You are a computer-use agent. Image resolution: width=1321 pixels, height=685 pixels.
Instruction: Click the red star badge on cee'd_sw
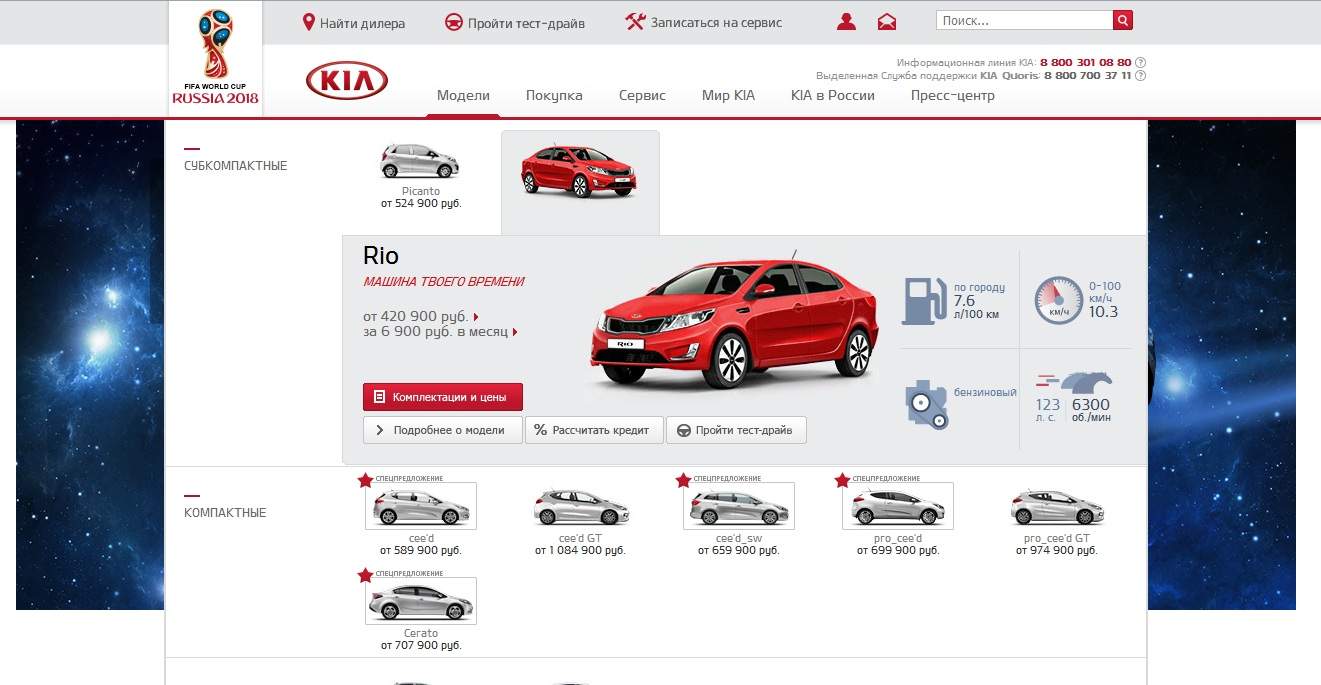(683, 481)
